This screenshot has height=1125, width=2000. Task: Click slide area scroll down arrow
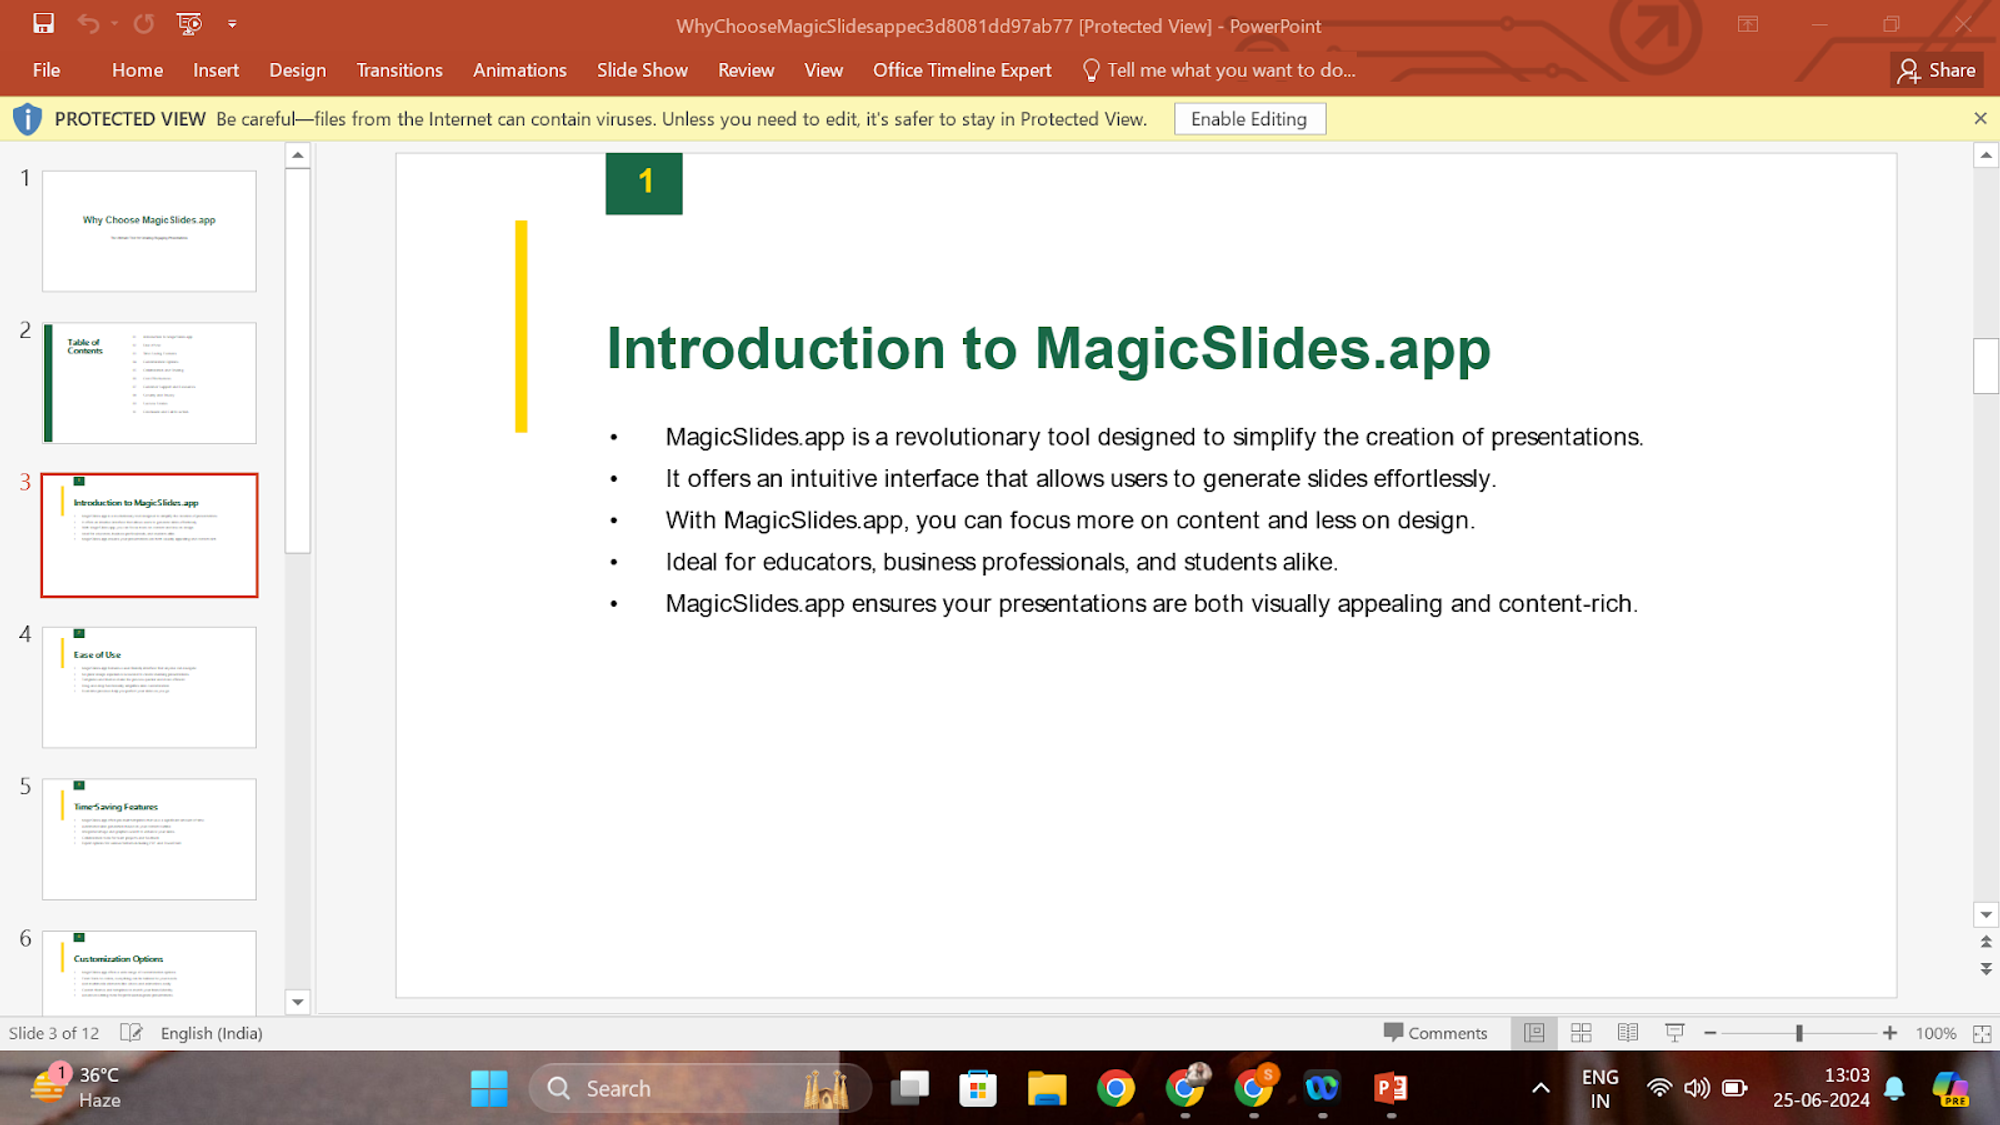[x=1985, y=914]
